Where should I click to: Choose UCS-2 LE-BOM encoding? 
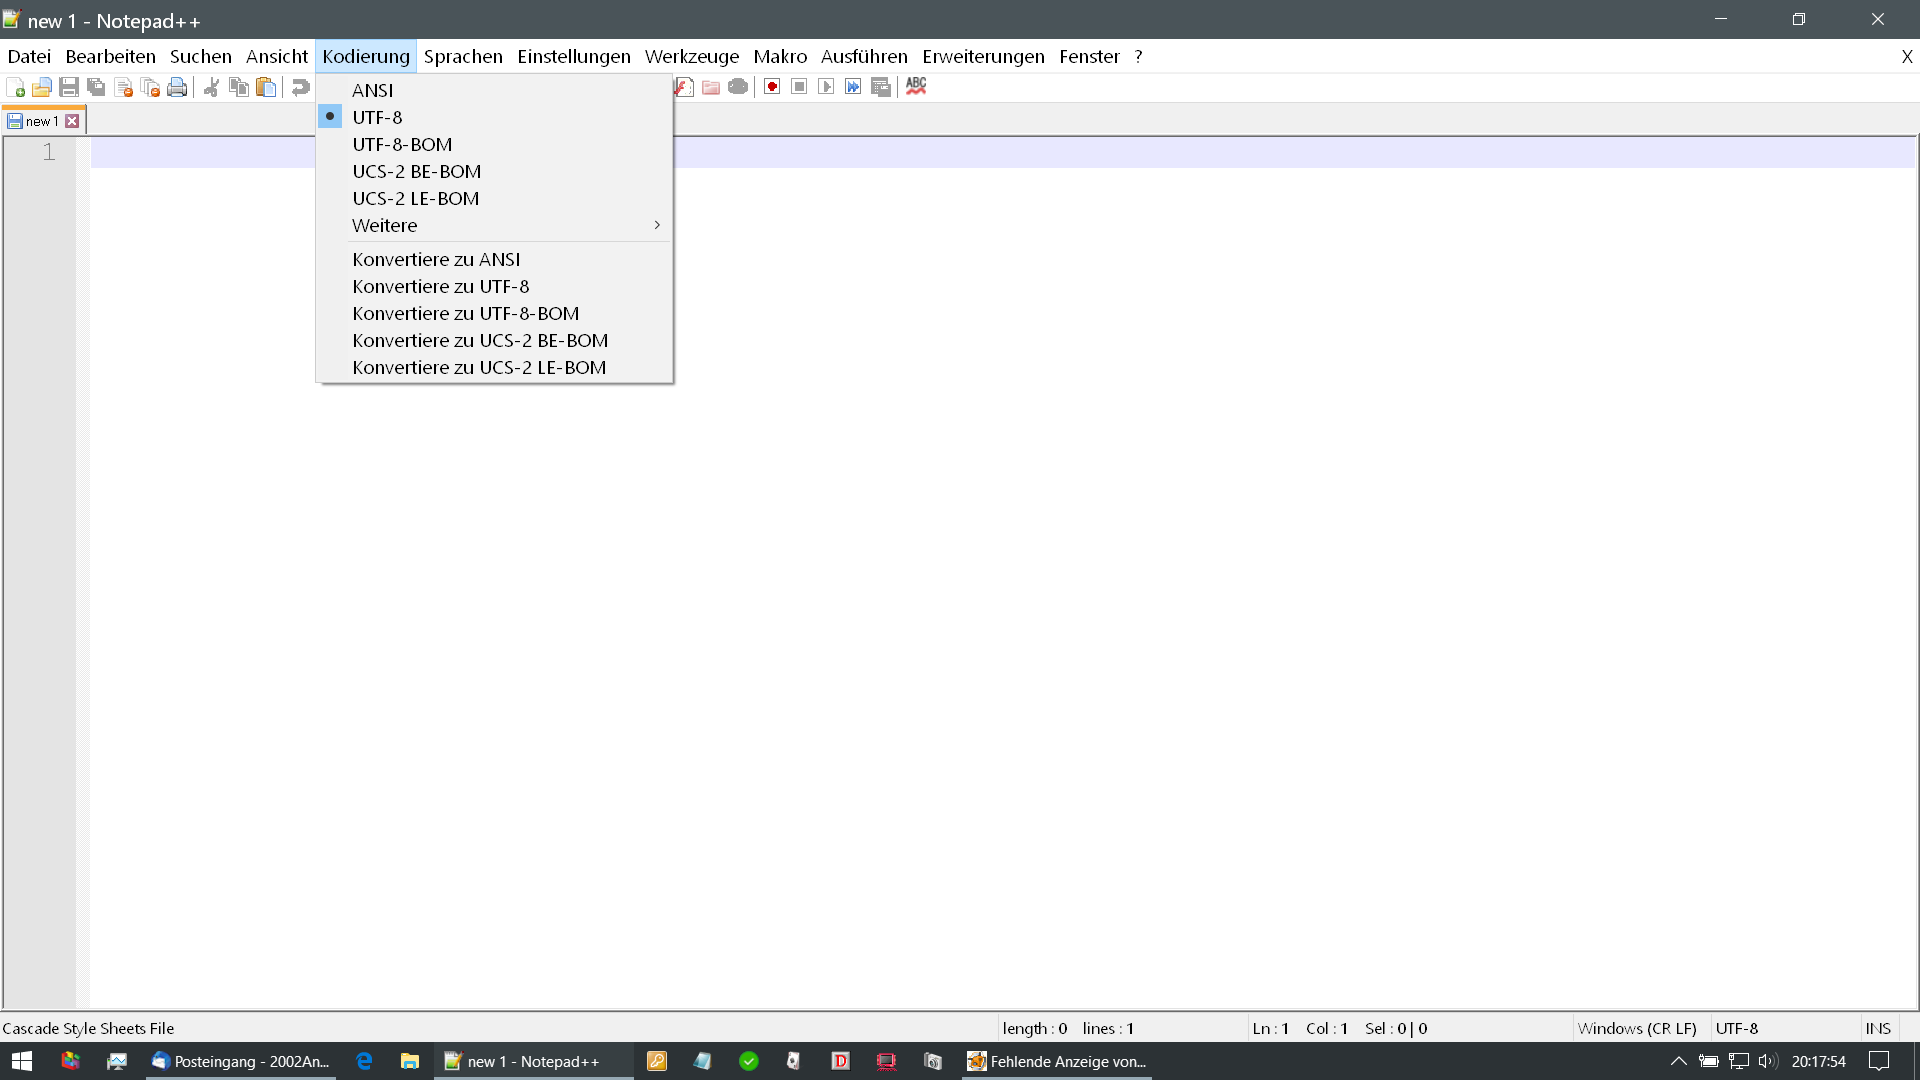tap(415, 198)
